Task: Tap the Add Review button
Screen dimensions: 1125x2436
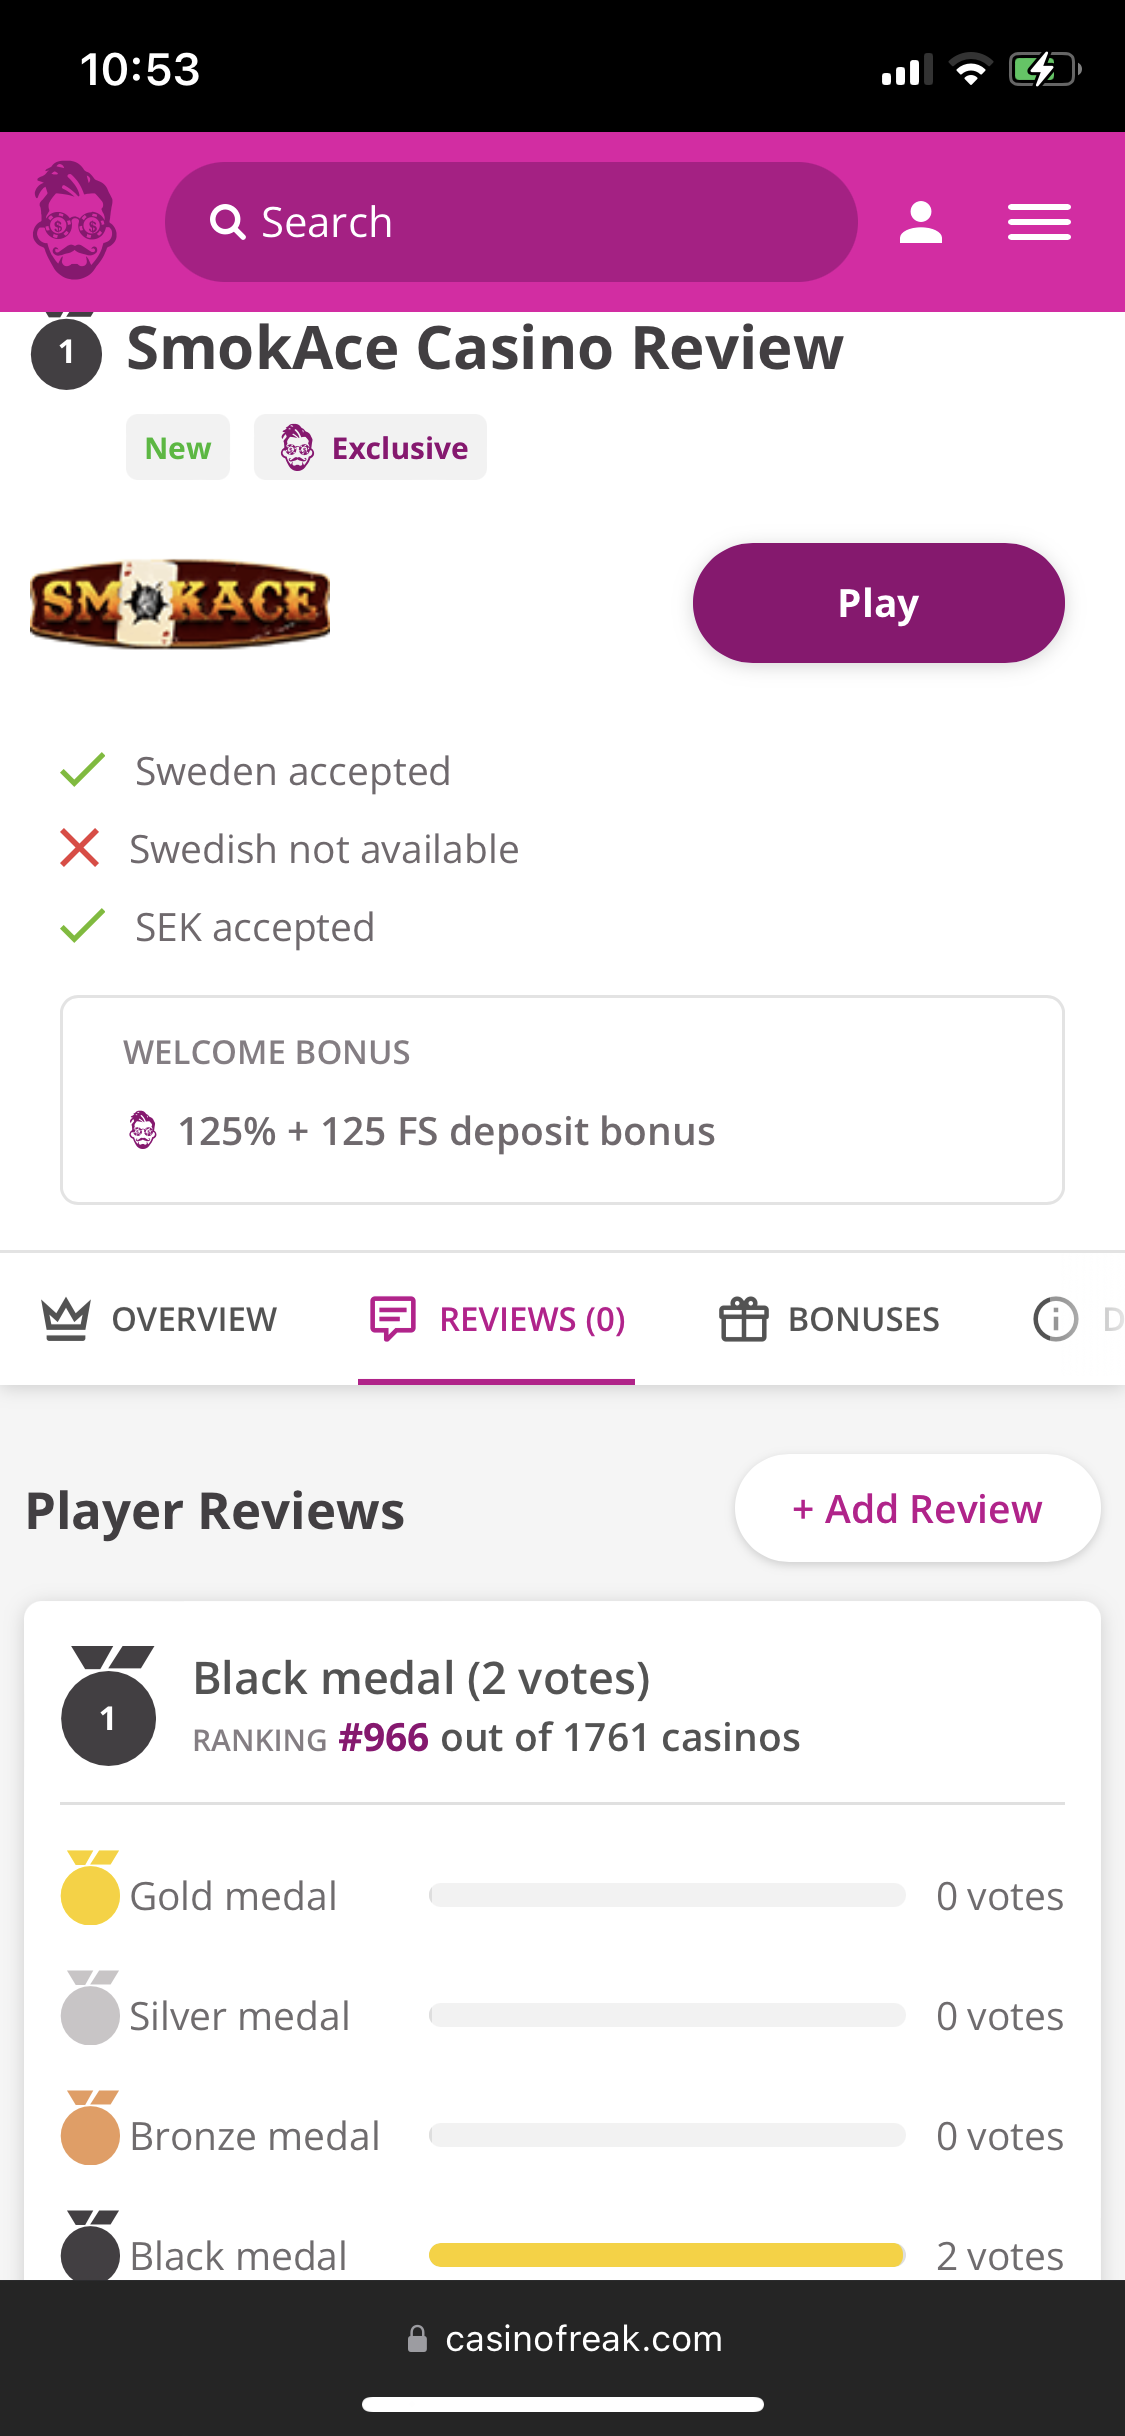Action: point(917,1509)
